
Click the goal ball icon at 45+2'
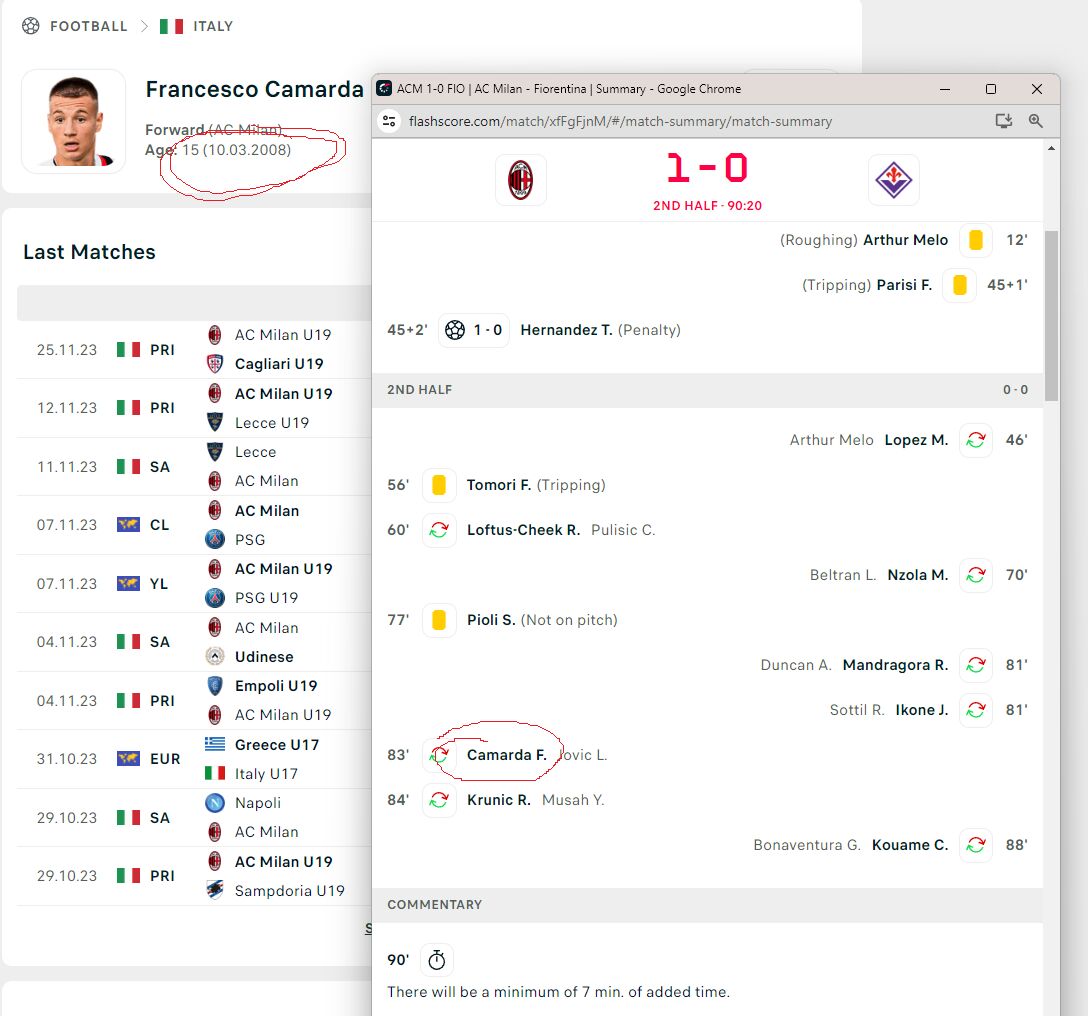(454, 330)
